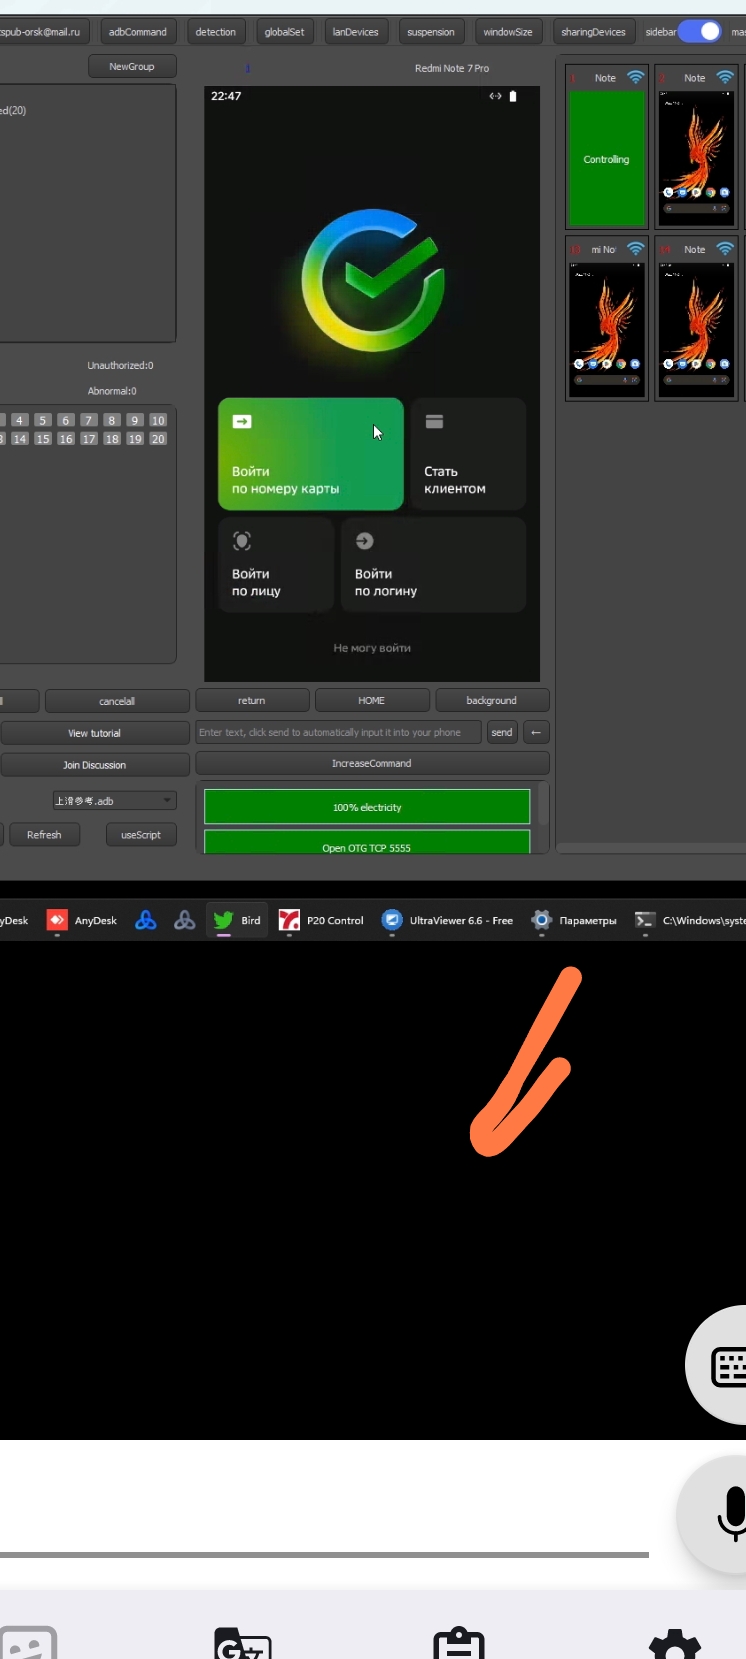Click the background button
The height and width of the screenshot is (1659, 746).
(x=492, y=700)
